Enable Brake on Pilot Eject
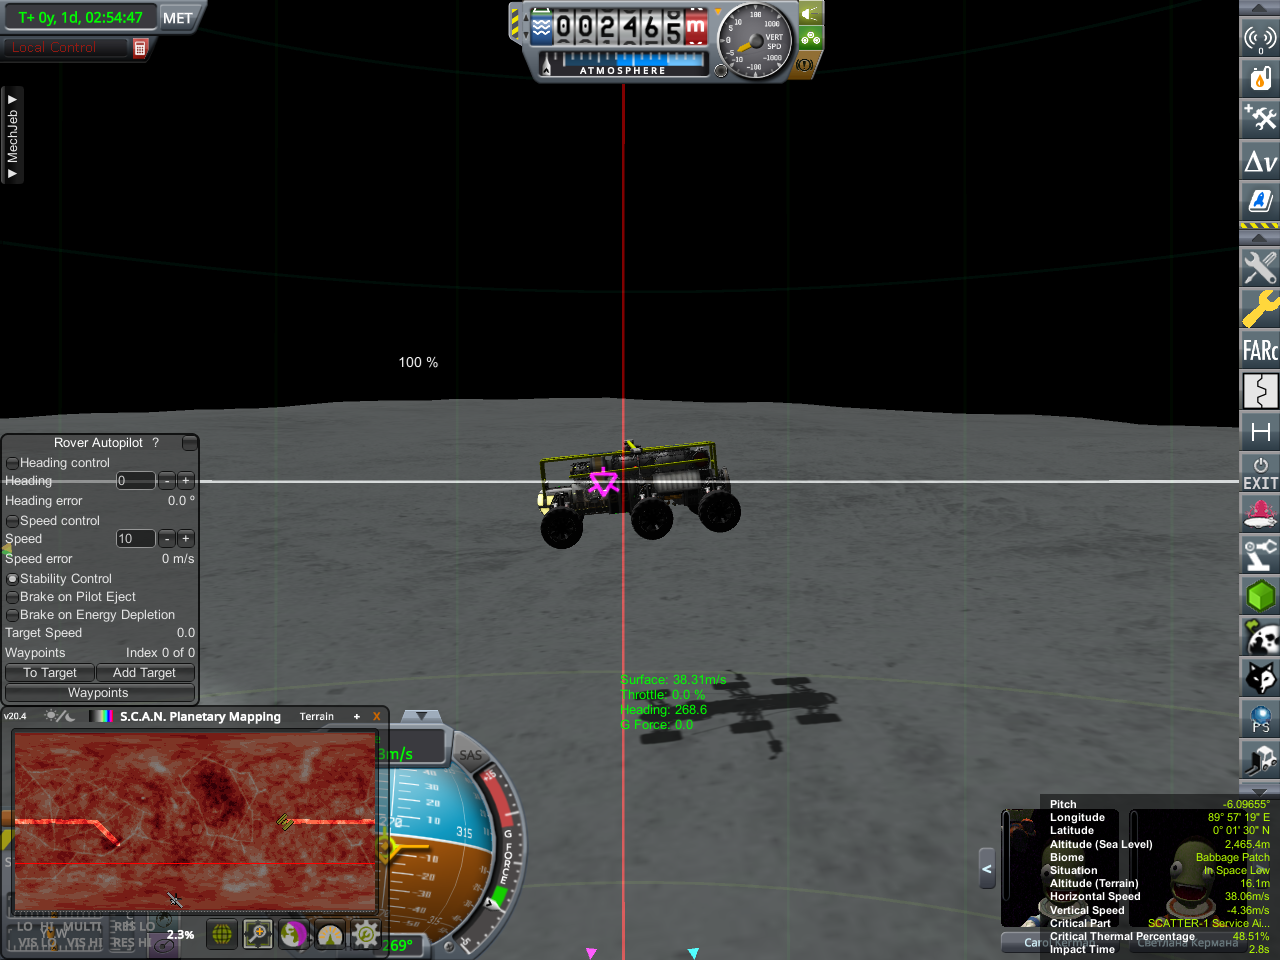 point(12,597)
